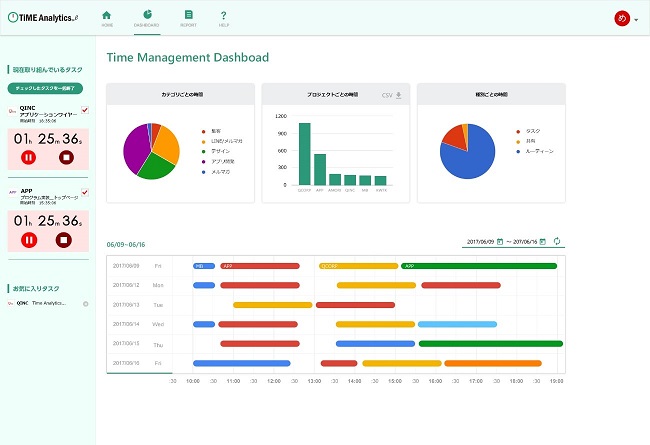Click the 現在取り組んでいるタスク section heading
The height and width of the screenshot is (445, 650).
coord(47,70)
